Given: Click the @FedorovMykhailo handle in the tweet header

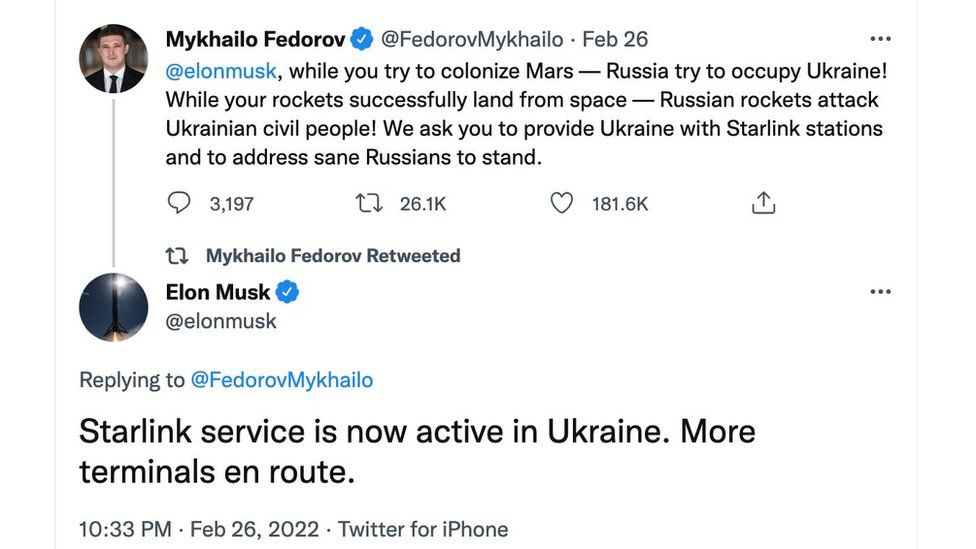Looking at the screenshot, I should coord(471,40).
